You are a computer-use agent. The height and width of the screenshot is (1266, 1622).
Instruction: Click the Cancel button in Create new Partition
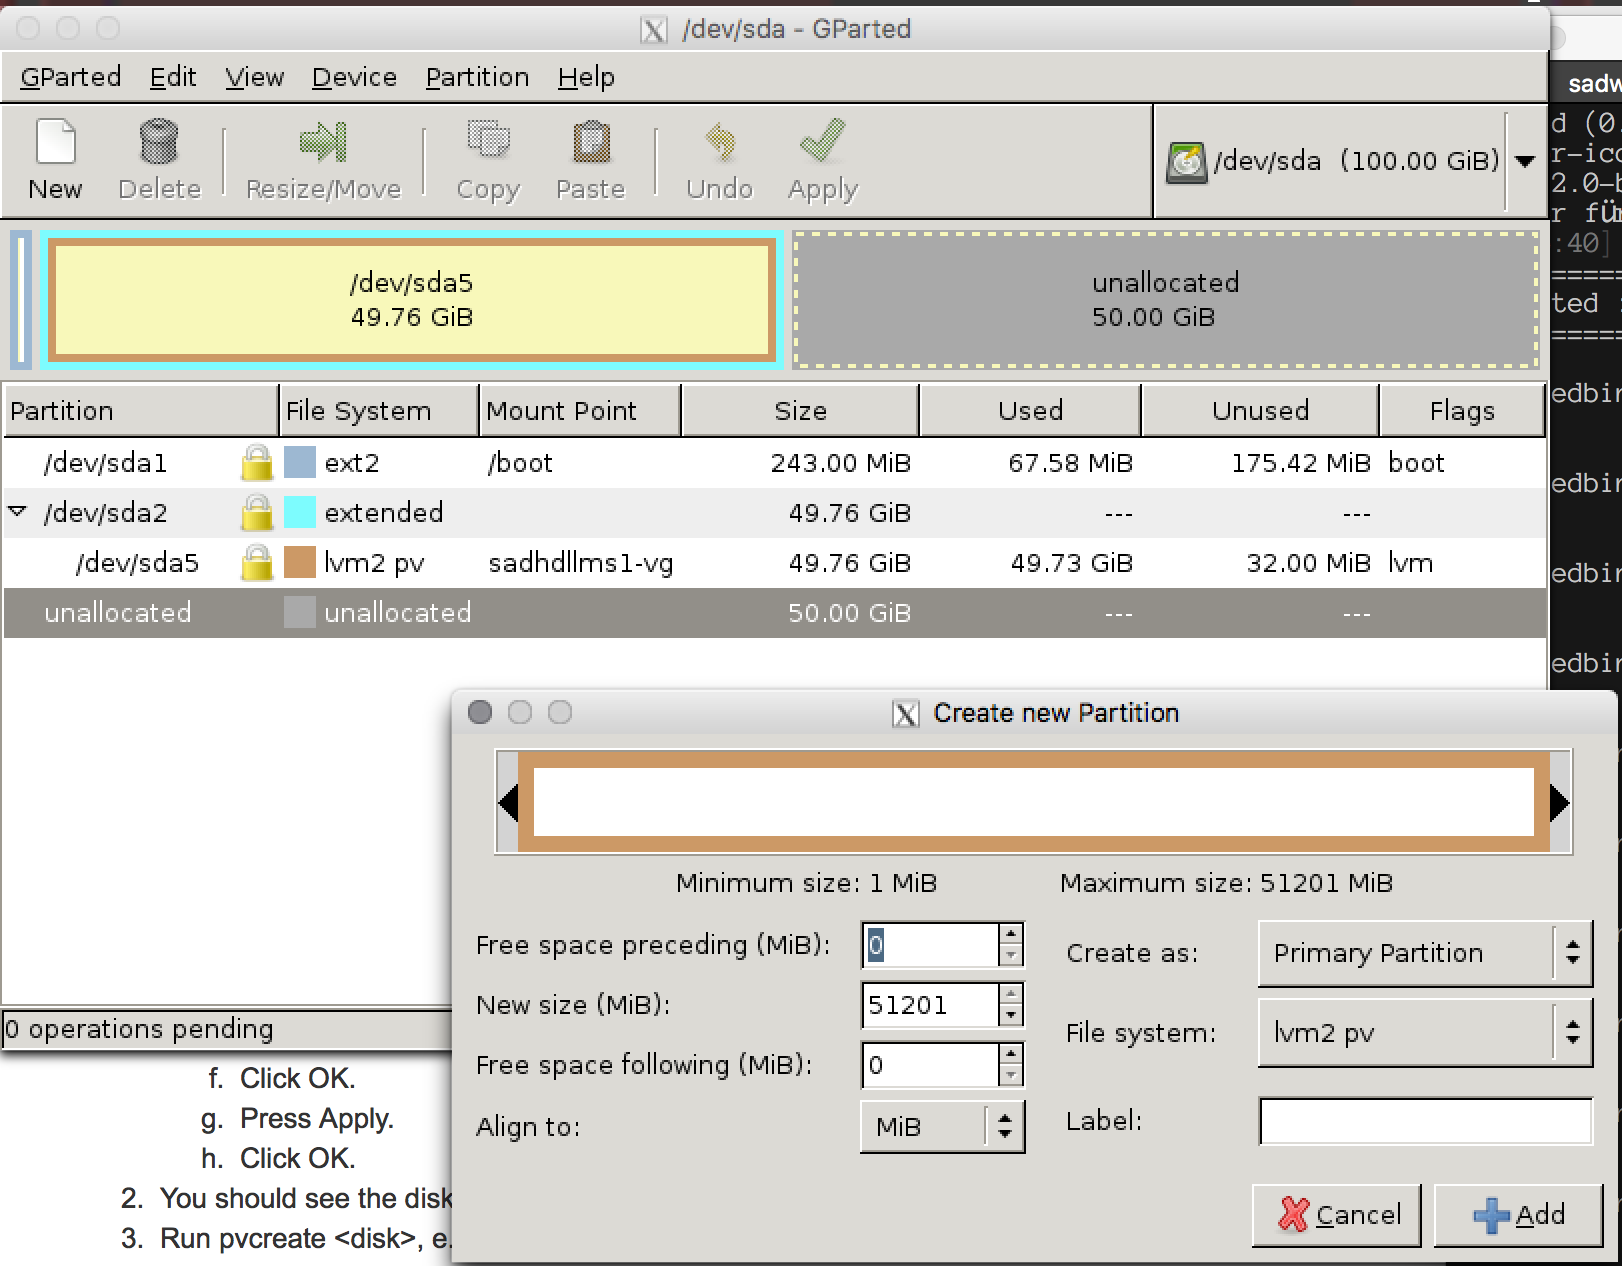point(1337,1215)
